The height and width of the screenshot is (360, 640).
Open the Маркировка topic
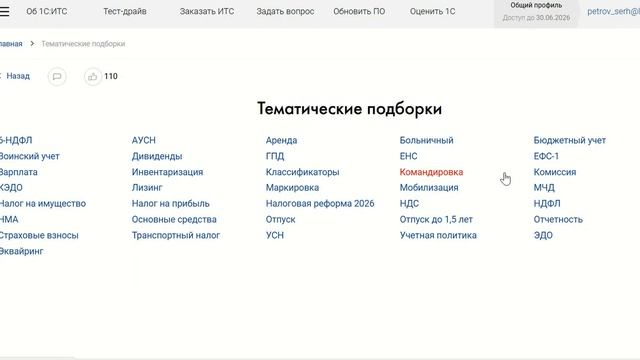coord(292,187)
